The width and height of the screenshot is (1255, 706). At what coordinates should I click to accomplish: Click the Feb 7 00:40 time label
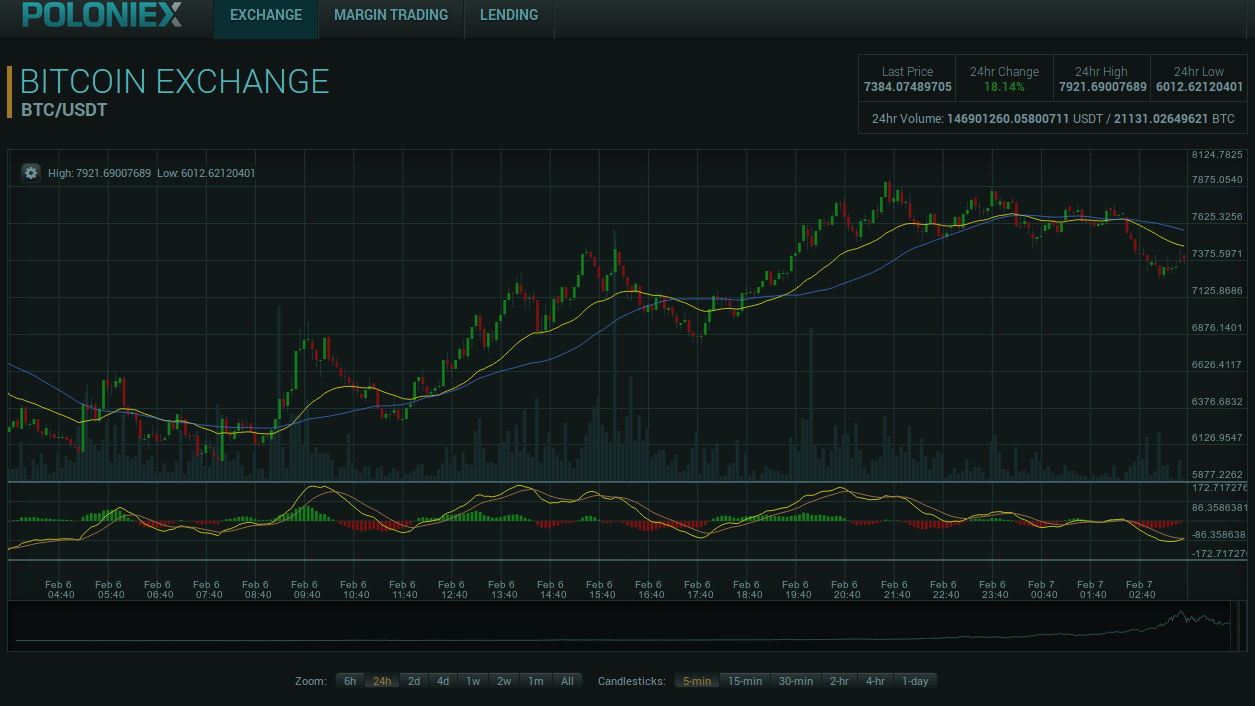[1041, 590]
